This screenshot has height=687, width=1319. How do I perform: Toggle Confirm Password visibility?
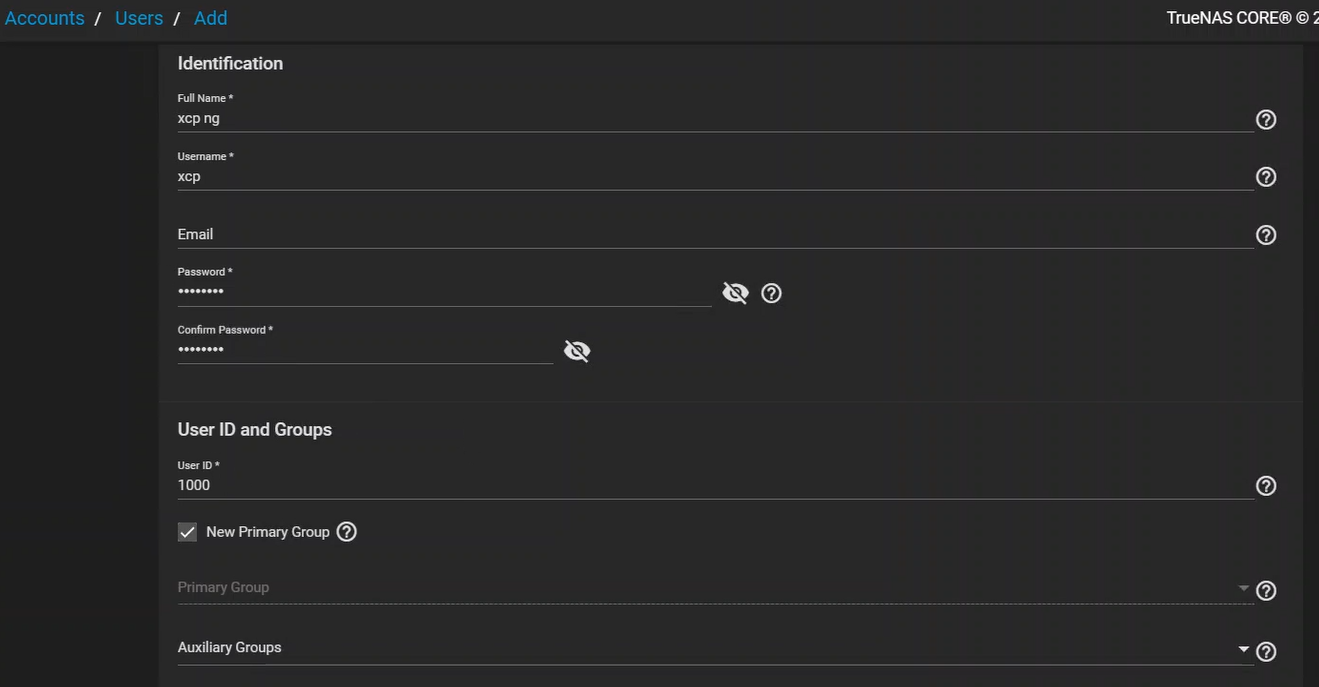(577, 351)
